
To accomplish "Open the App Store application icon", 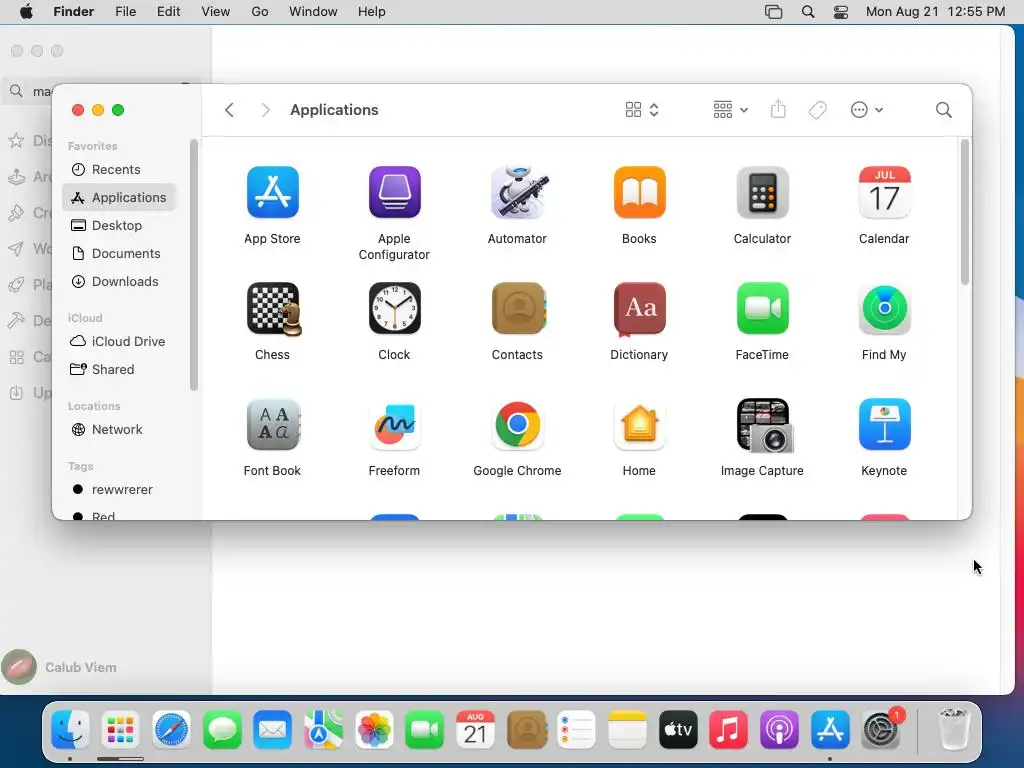I will 272,192.
